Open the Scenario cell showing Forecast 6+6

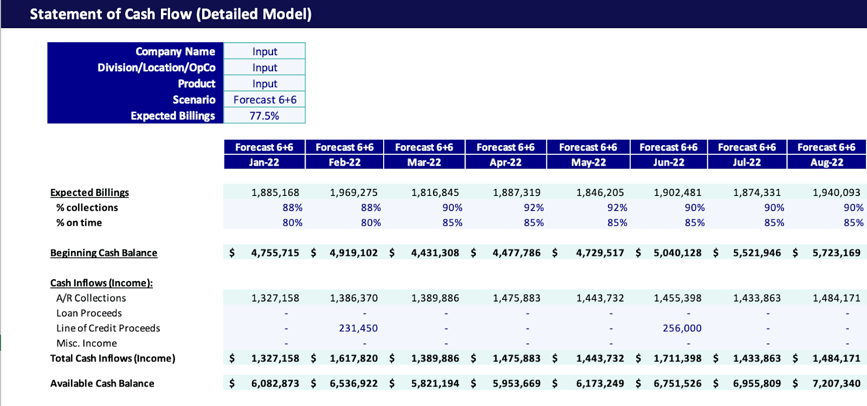[264, 100]
